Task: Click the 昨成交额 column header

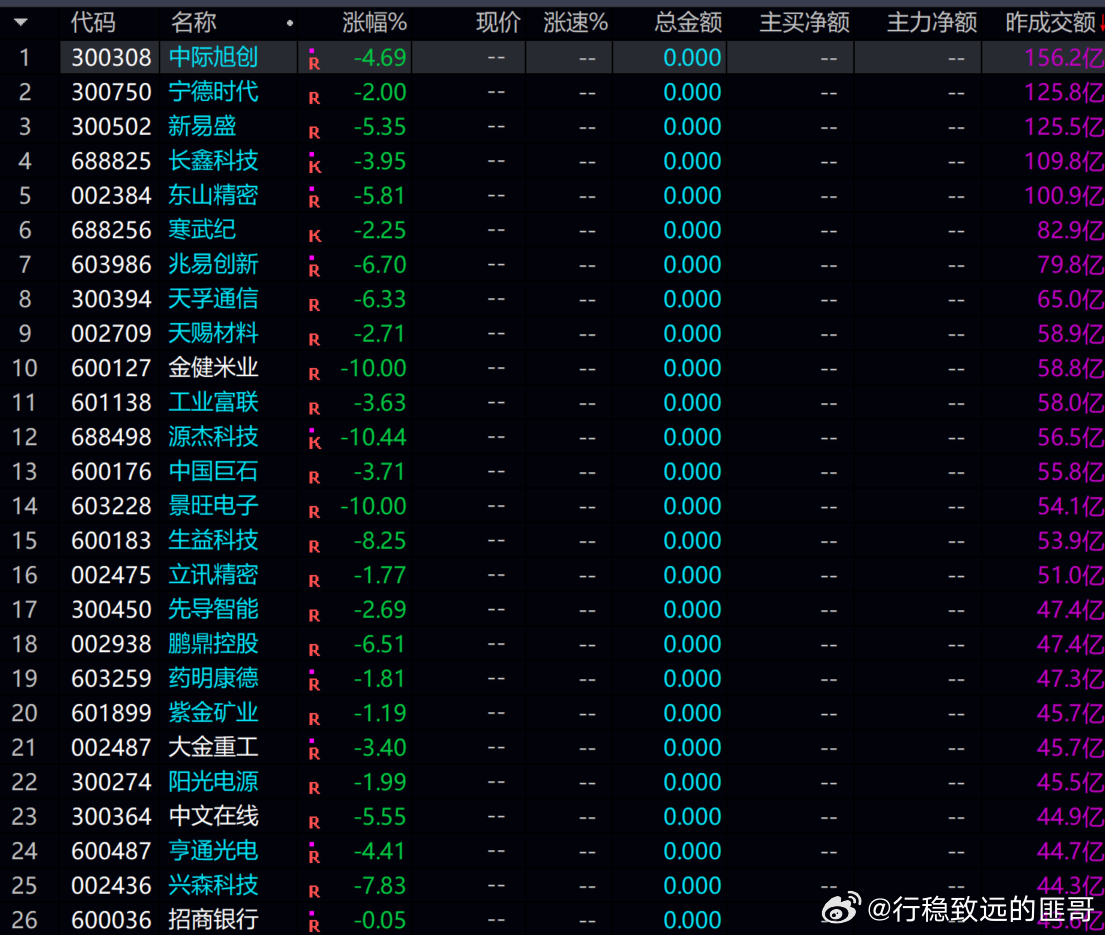Action: pyautogui.click(x=1051, y=23)
